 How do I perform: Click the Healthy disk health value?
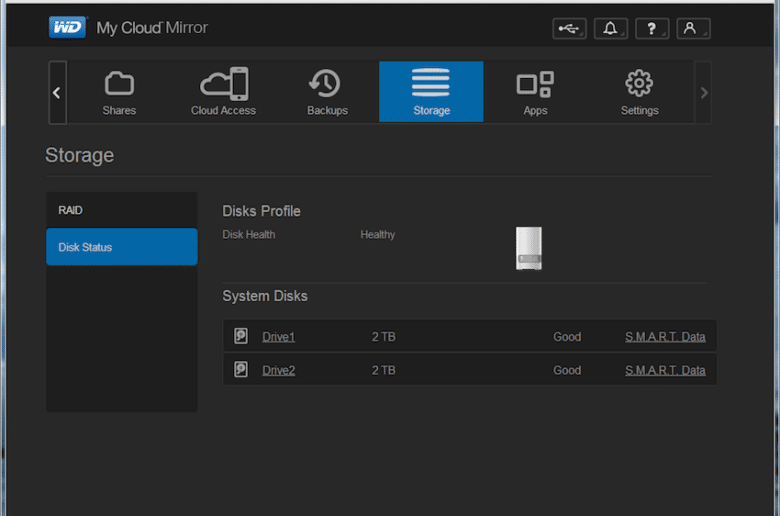[378, 234]
